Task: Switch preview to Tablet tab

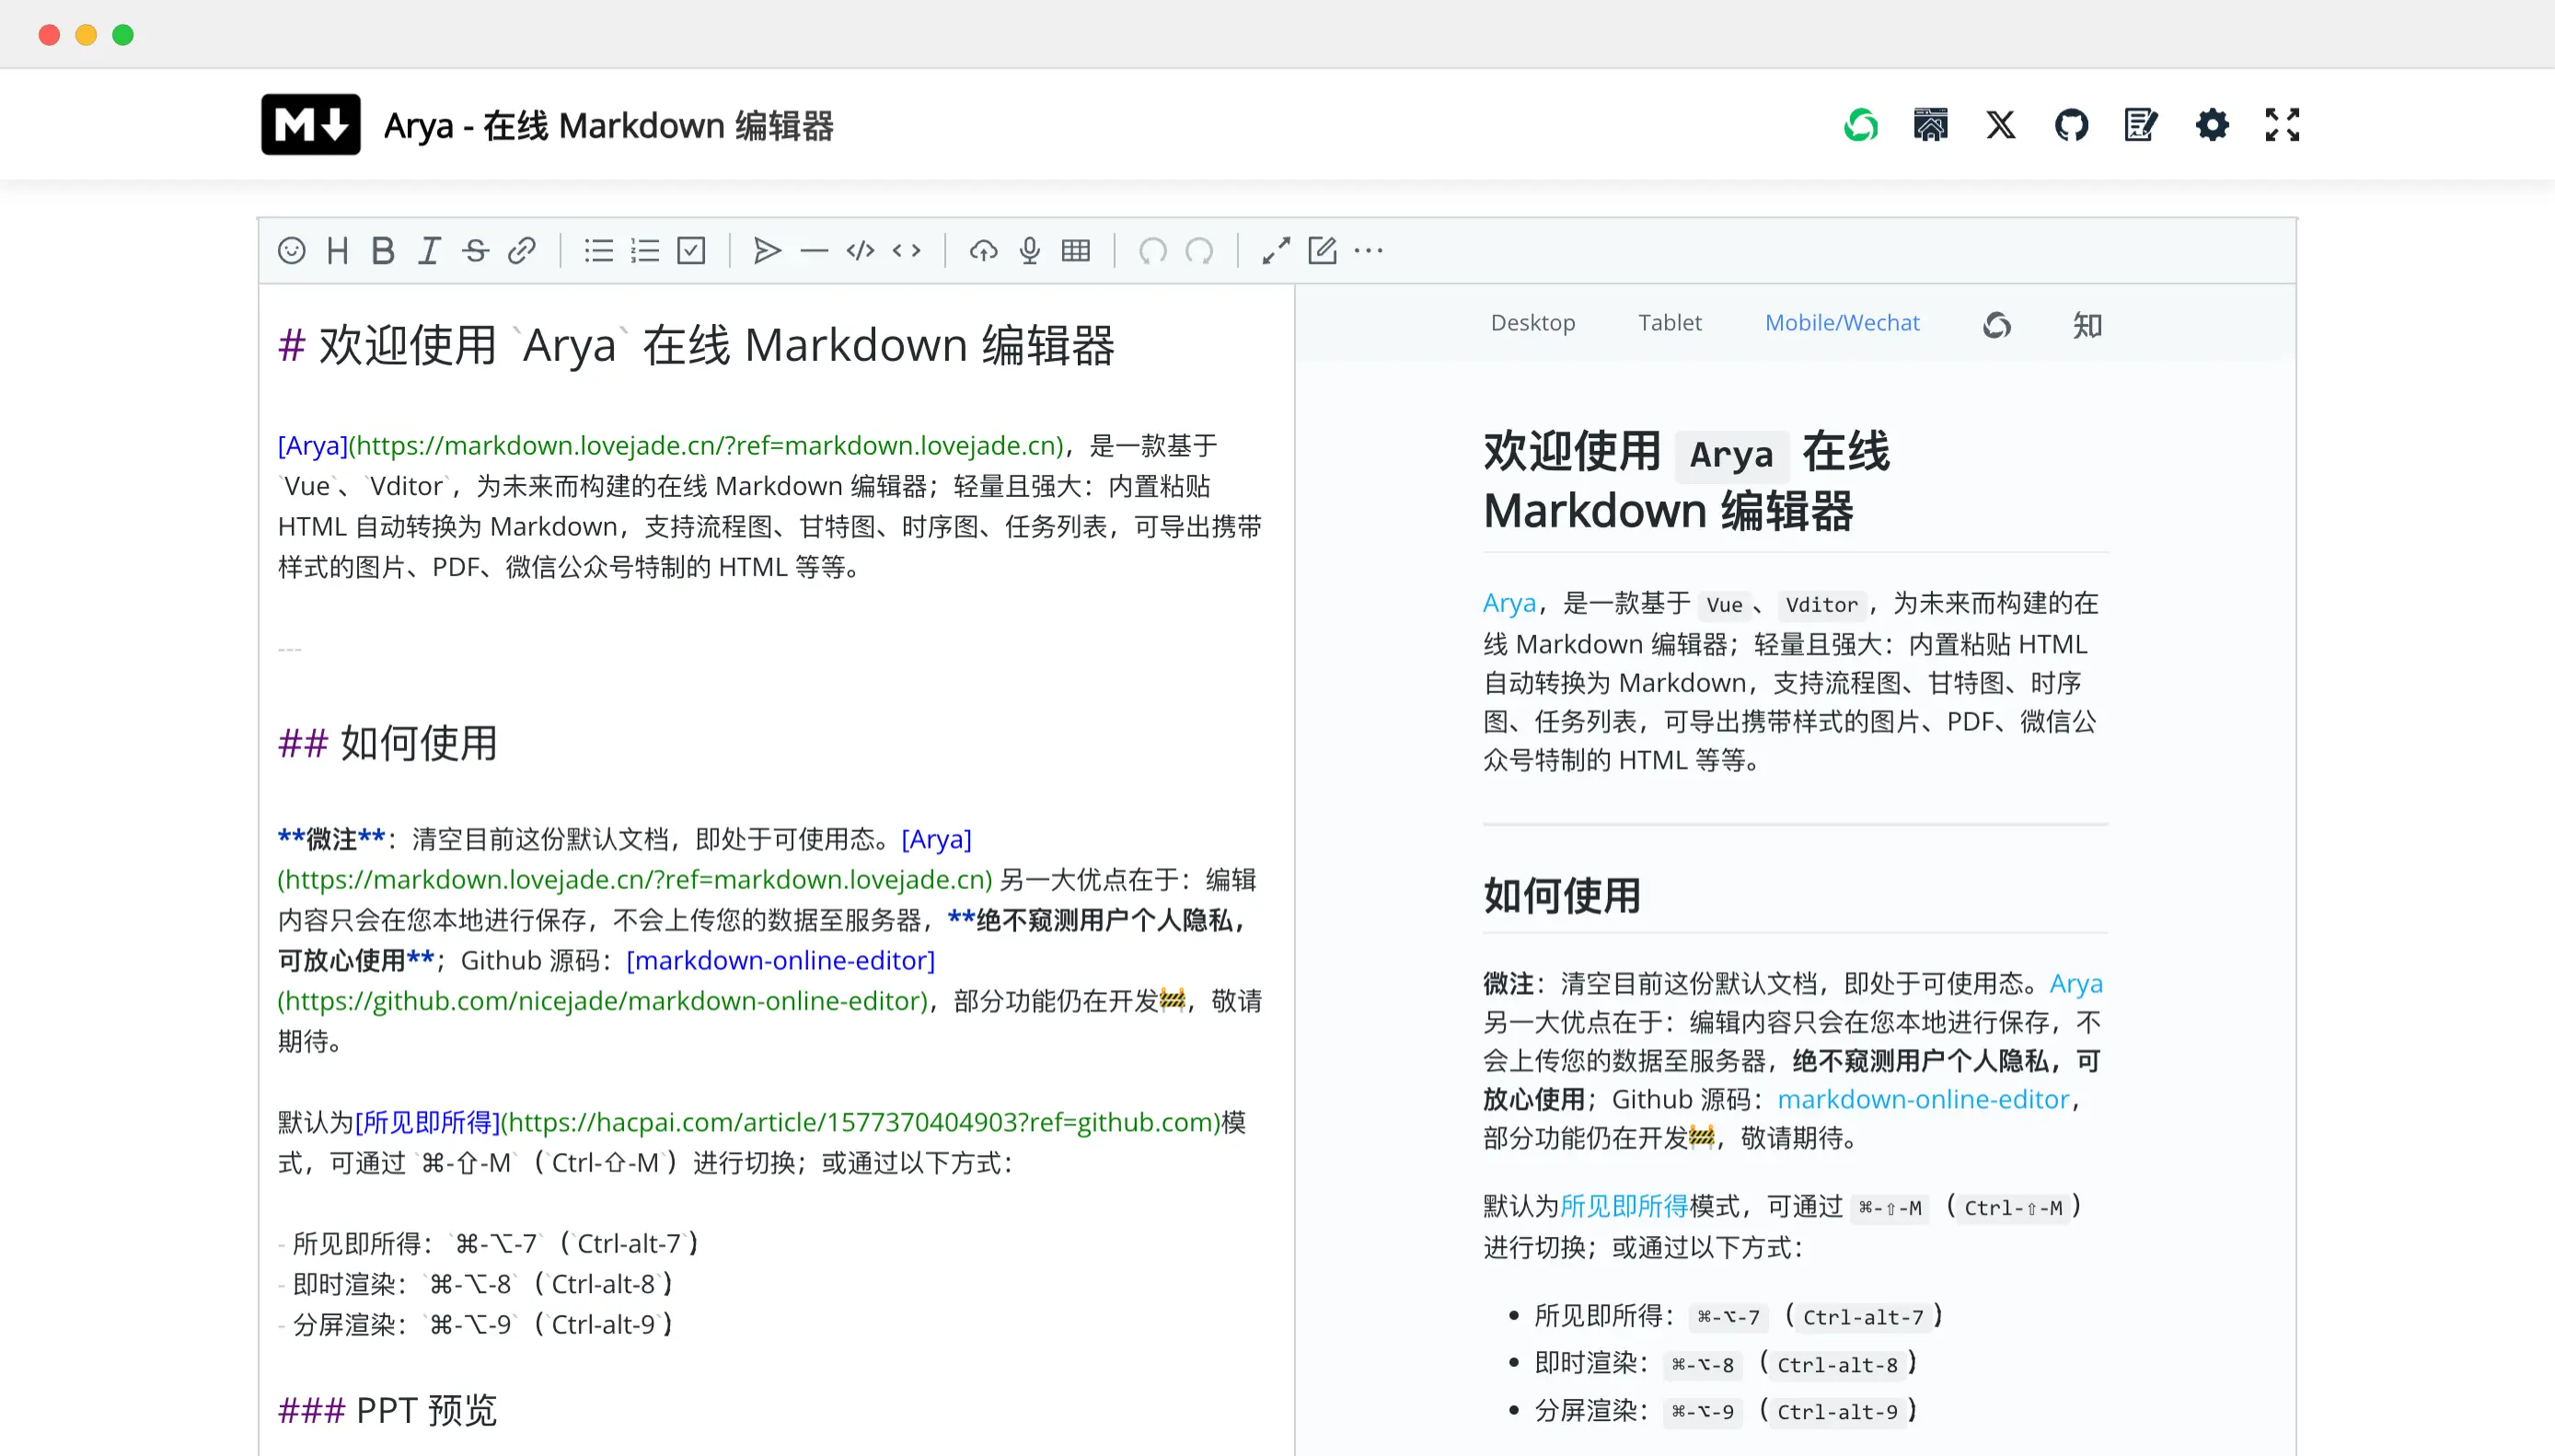Action: pos(1669,322)
